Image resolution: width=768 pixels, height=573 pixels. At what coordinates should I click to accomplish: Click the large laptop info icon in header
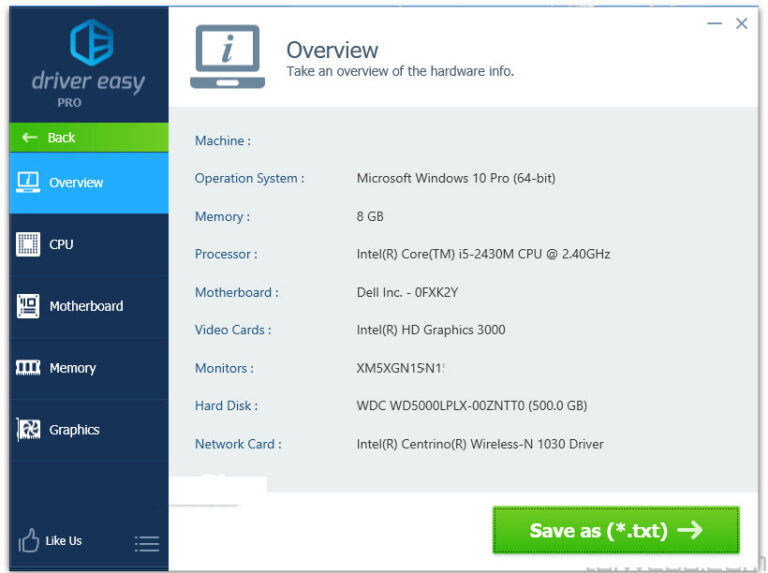pyautogui.click(x=227, y=57)
